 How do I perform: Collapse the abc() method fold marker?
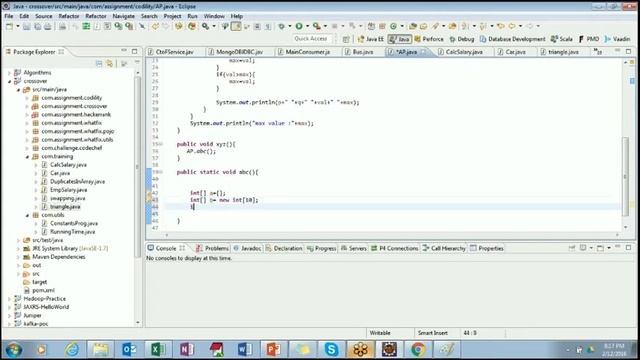[160, 172]
